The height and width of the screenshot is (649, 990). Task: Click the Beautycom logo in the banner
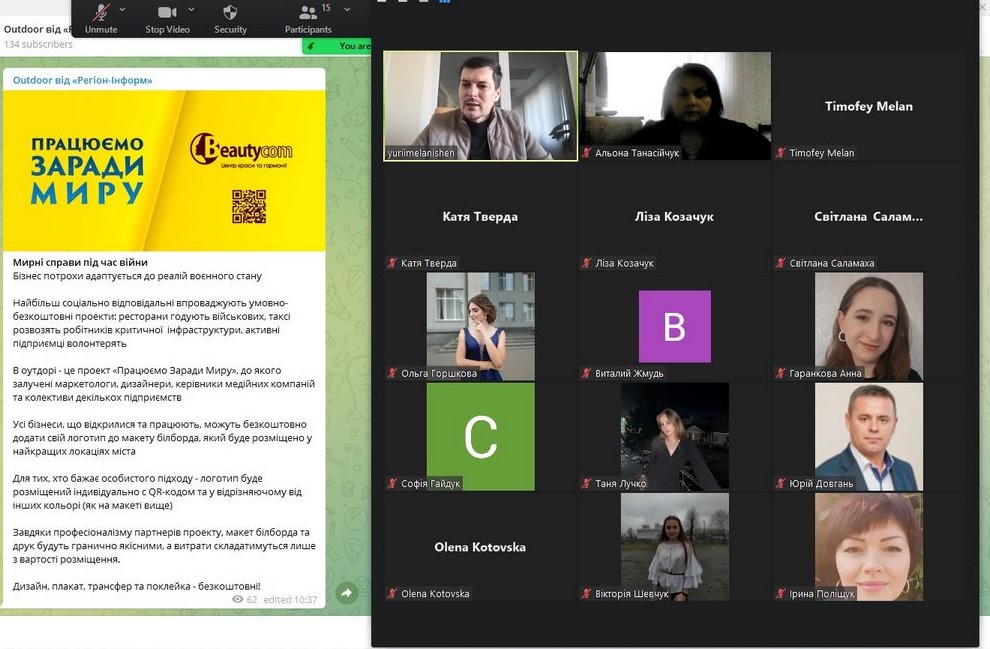[241, 151]
